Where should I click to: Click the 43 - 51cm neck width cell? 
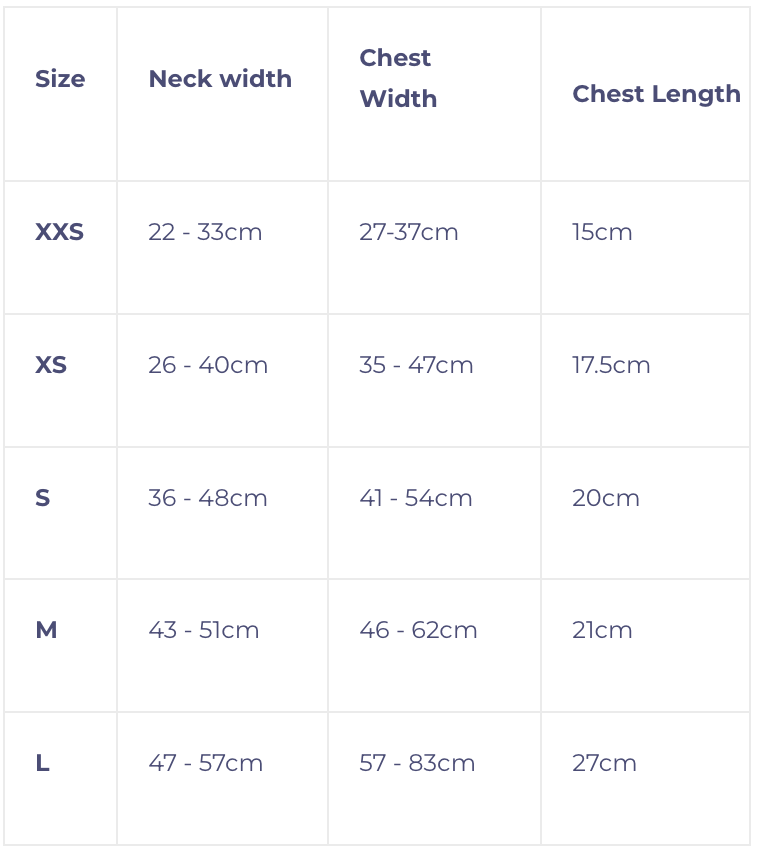204,630
